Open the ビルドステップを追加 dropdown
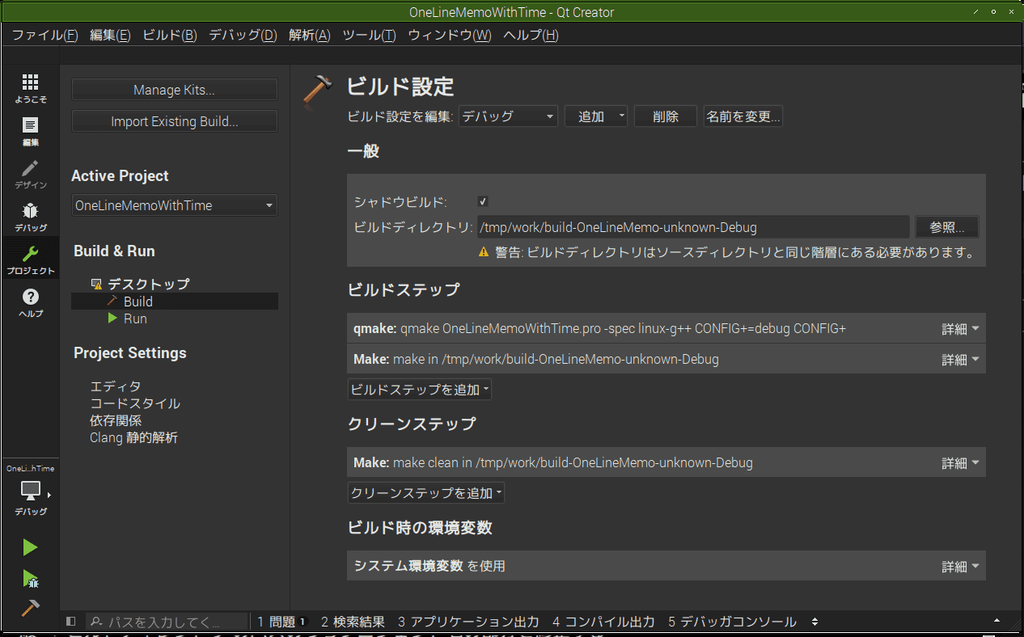This screenshot has width=1024, height=637. tap(419, 389)
